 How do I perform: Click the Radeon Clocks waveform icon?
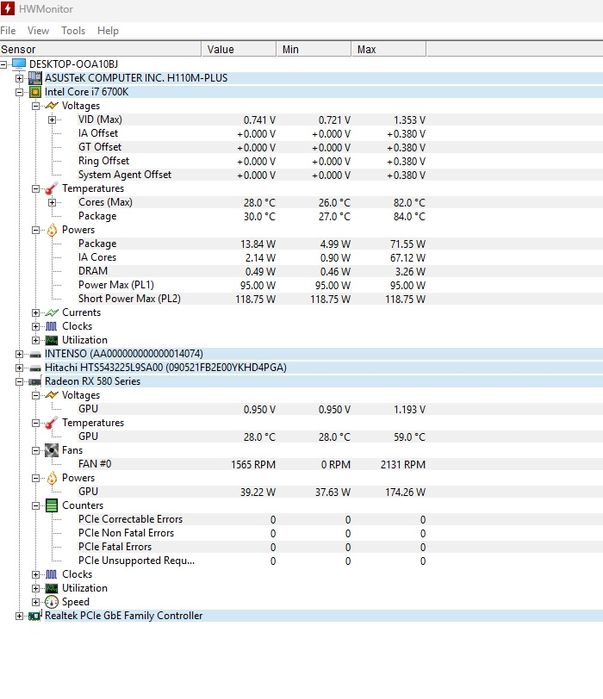coord(52,574)
